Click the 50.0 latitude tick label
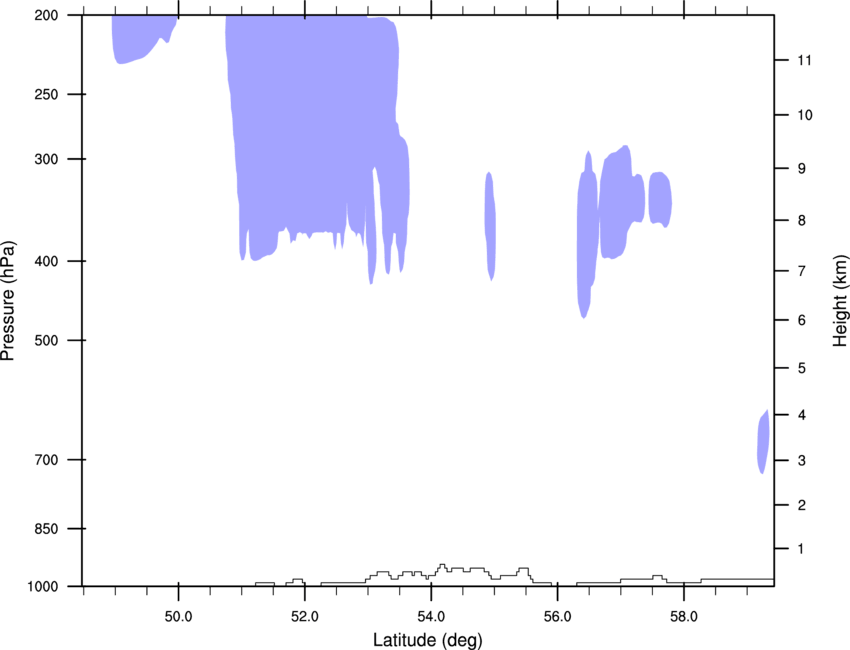Screen dimensions: 850x650 coord(178,617)
